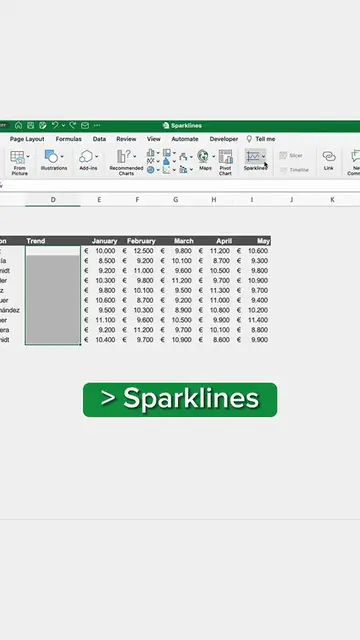Click the Slicer icon
360x640 pixels.
click(283, 156)
